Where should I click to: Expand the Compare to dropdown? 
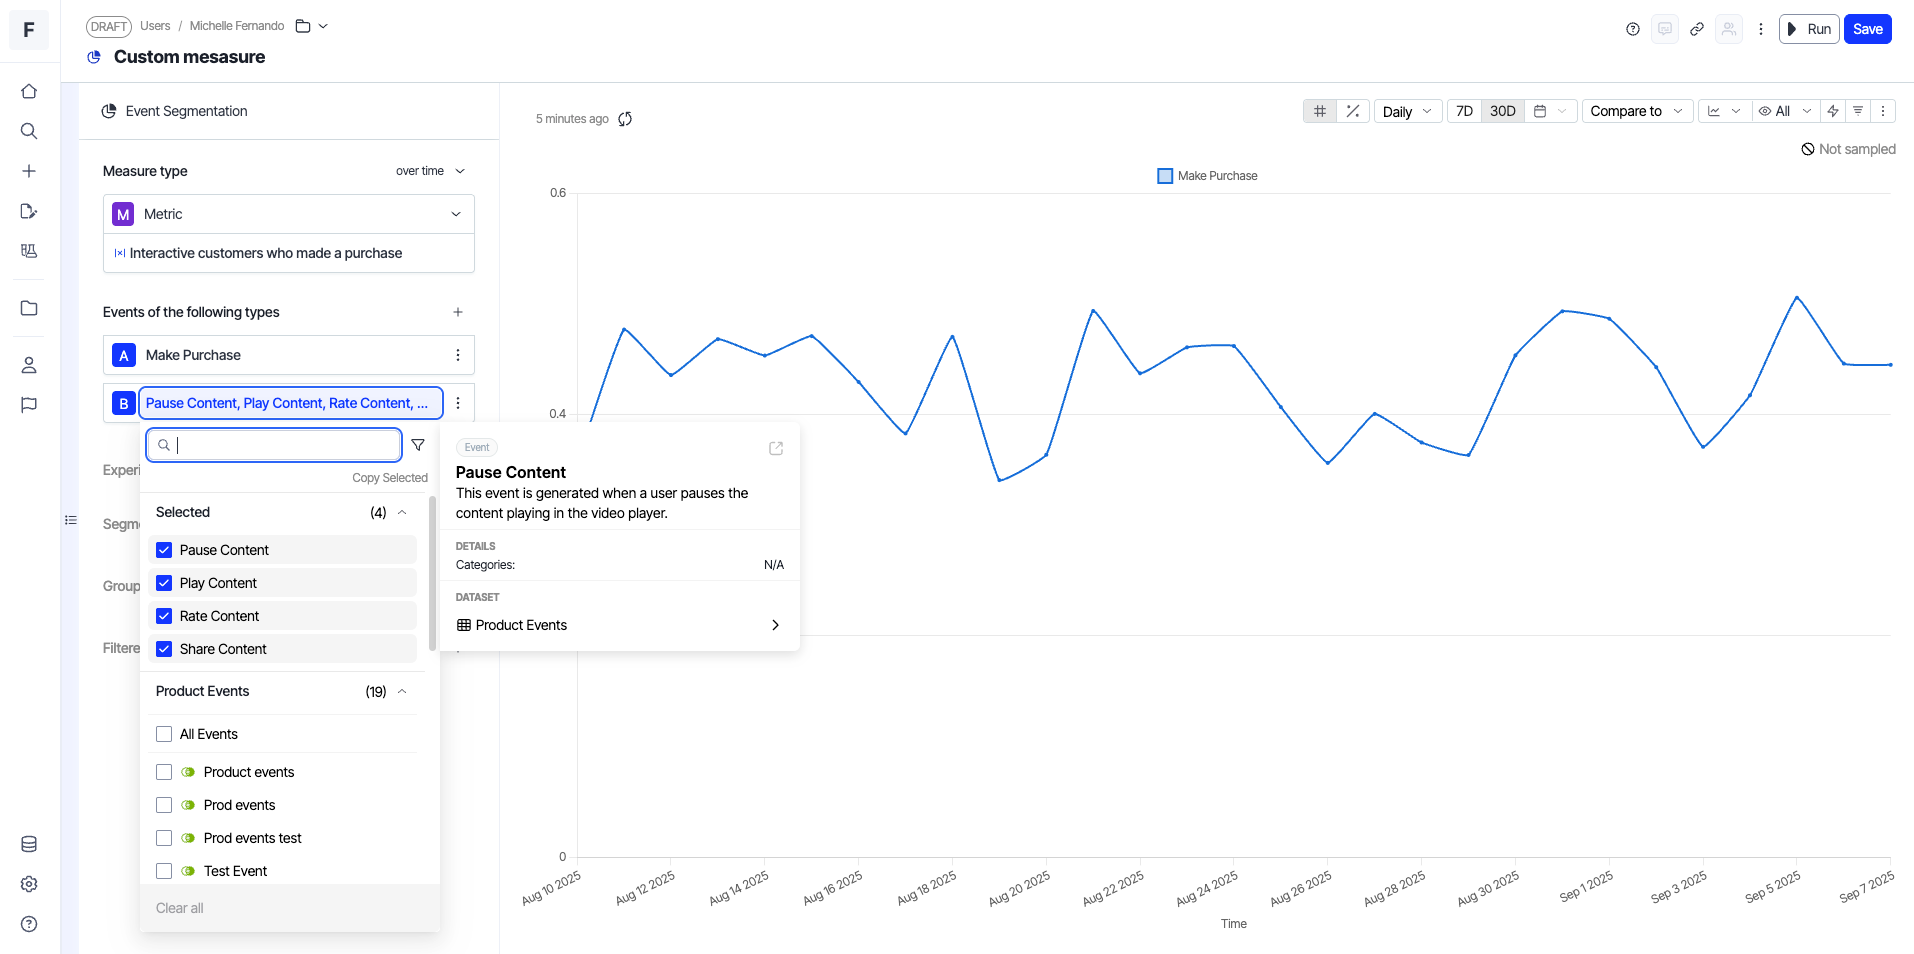pyautogui.click(x=1636, y=111)
